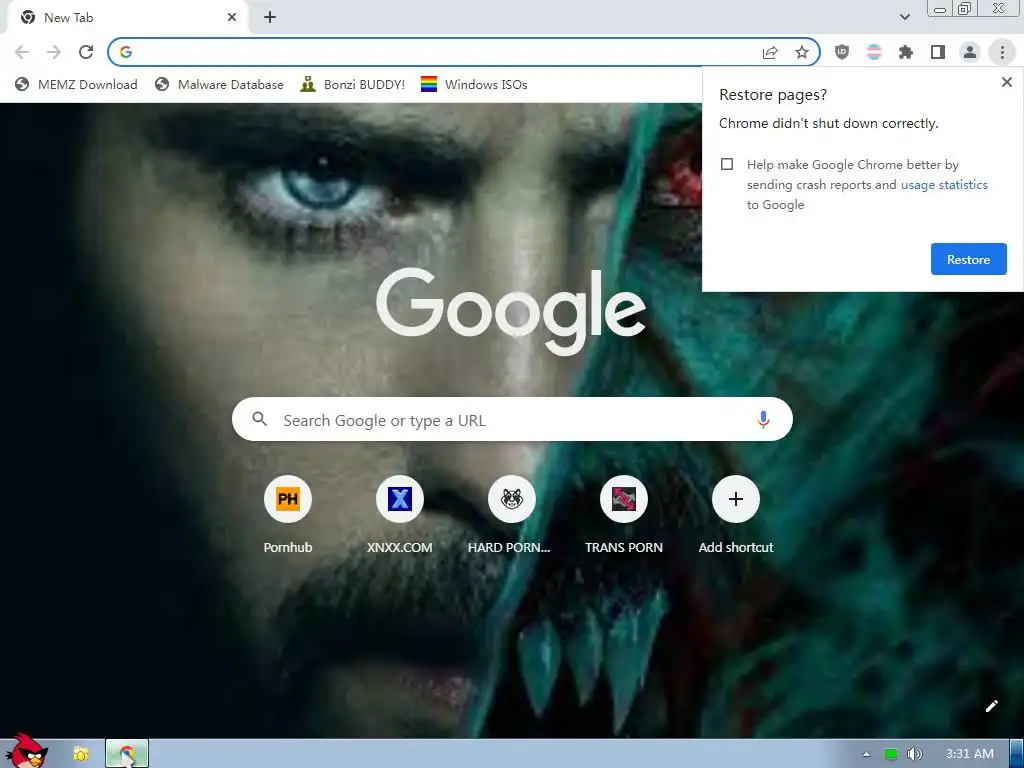Image resolution: width=1024 pixels, height=768 pixels.
Task: Open the pinned folder taskbar icon
Action: point(80,754)
